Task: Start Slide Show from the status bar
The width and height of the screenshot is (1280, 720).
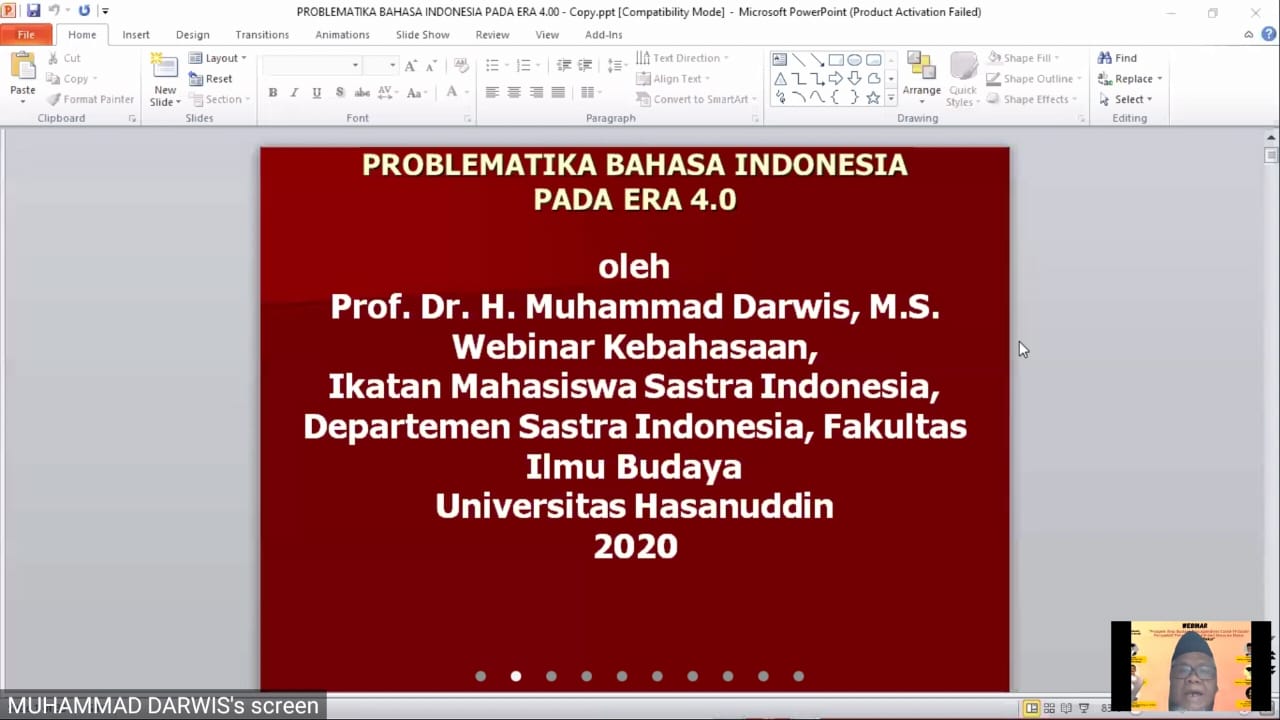Action: [1085, 707]
